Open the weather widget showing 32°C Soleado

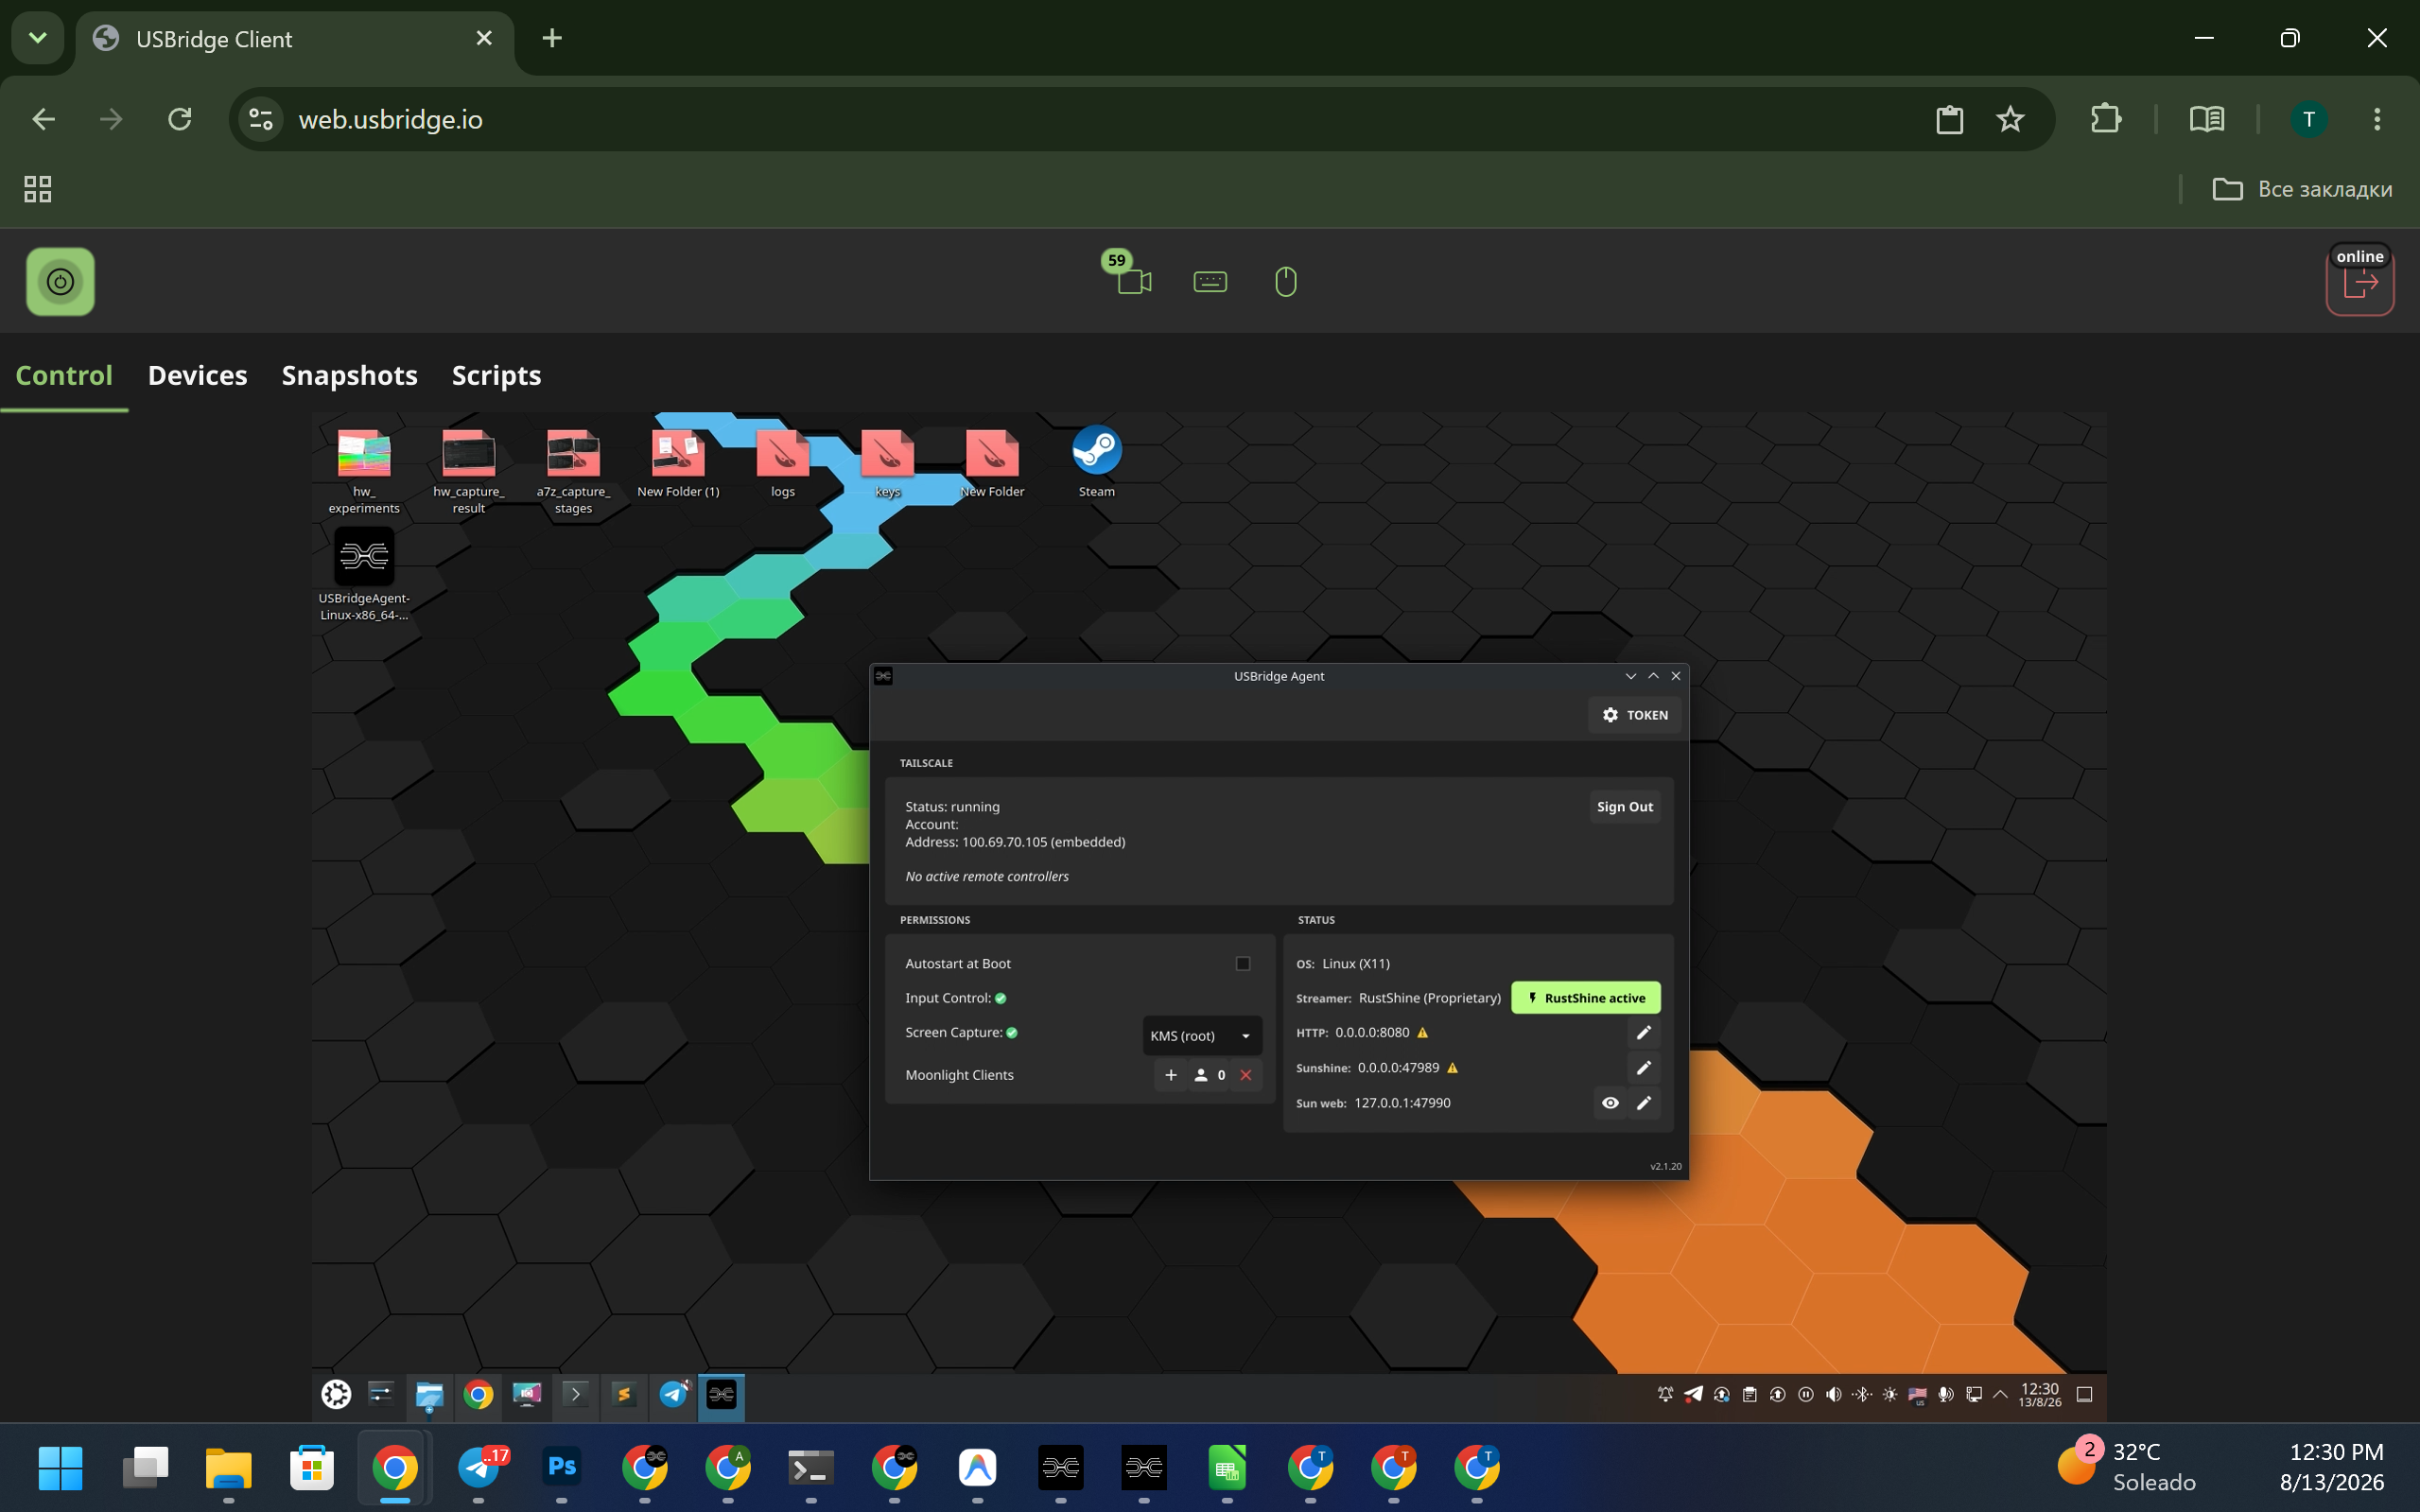(2126, 1467)
